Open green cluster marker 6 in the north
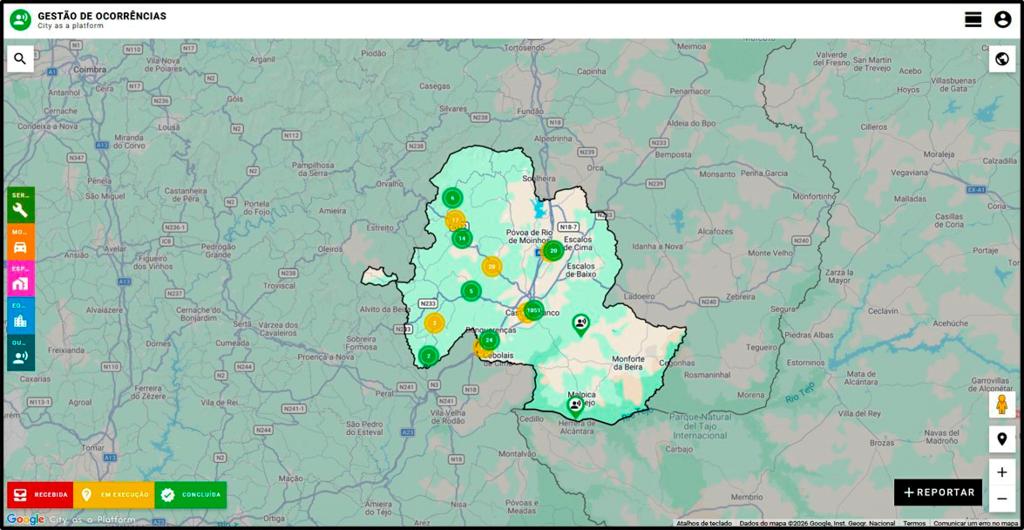This screenshot has height=530, width=1024. click(x=452, y=197)
